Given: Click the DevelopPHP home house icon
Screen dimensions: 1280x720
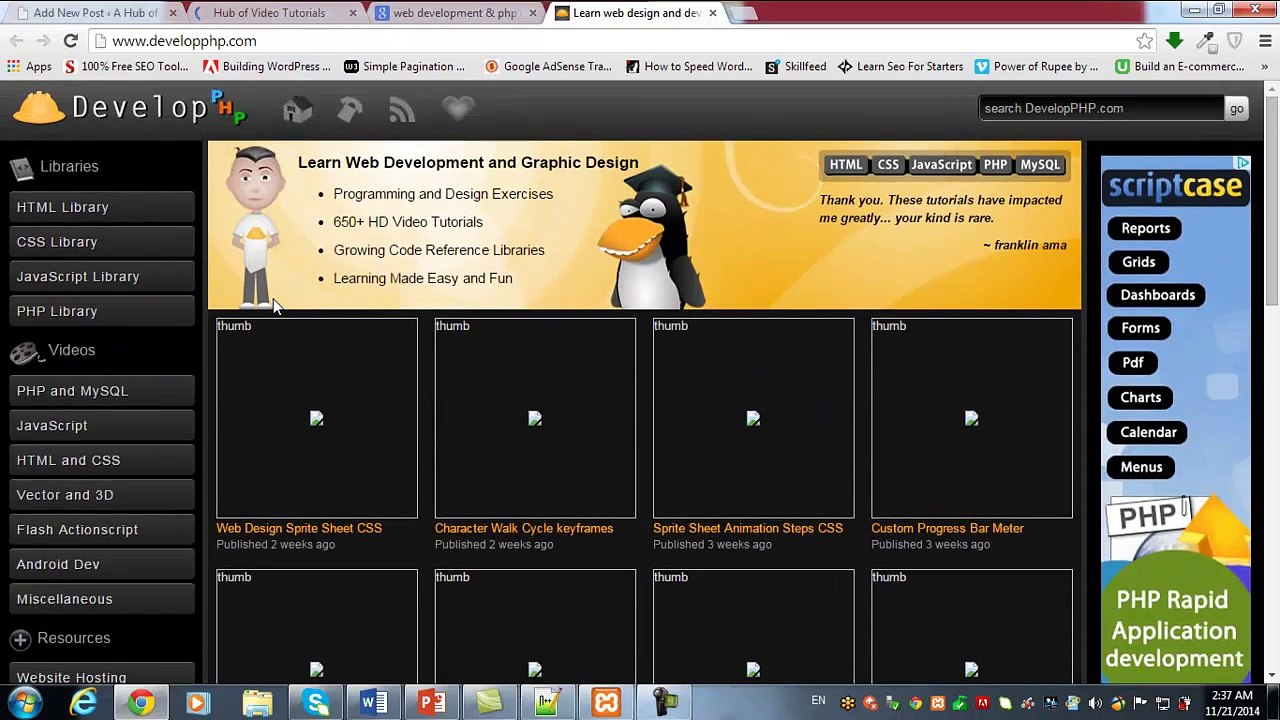Looking at the screenshot, I should click(x=297, y=109).
